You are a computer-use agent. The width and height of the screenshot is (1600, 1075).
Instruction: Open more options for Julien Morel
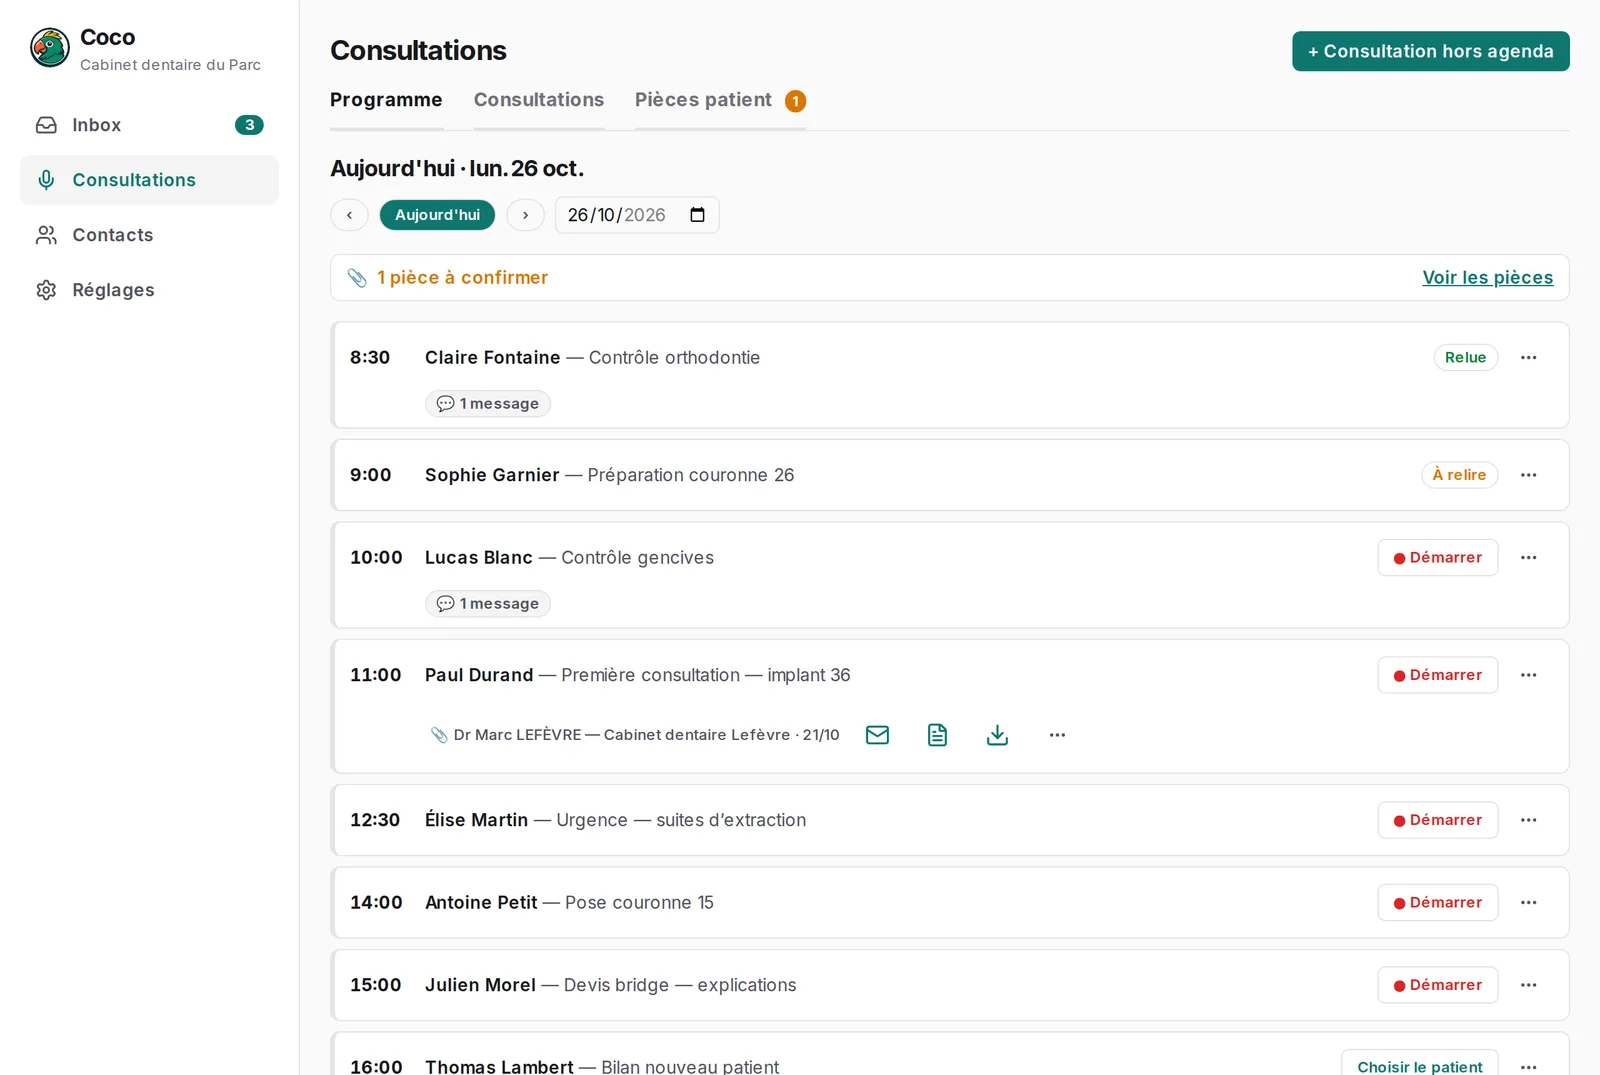point(1529,985)
